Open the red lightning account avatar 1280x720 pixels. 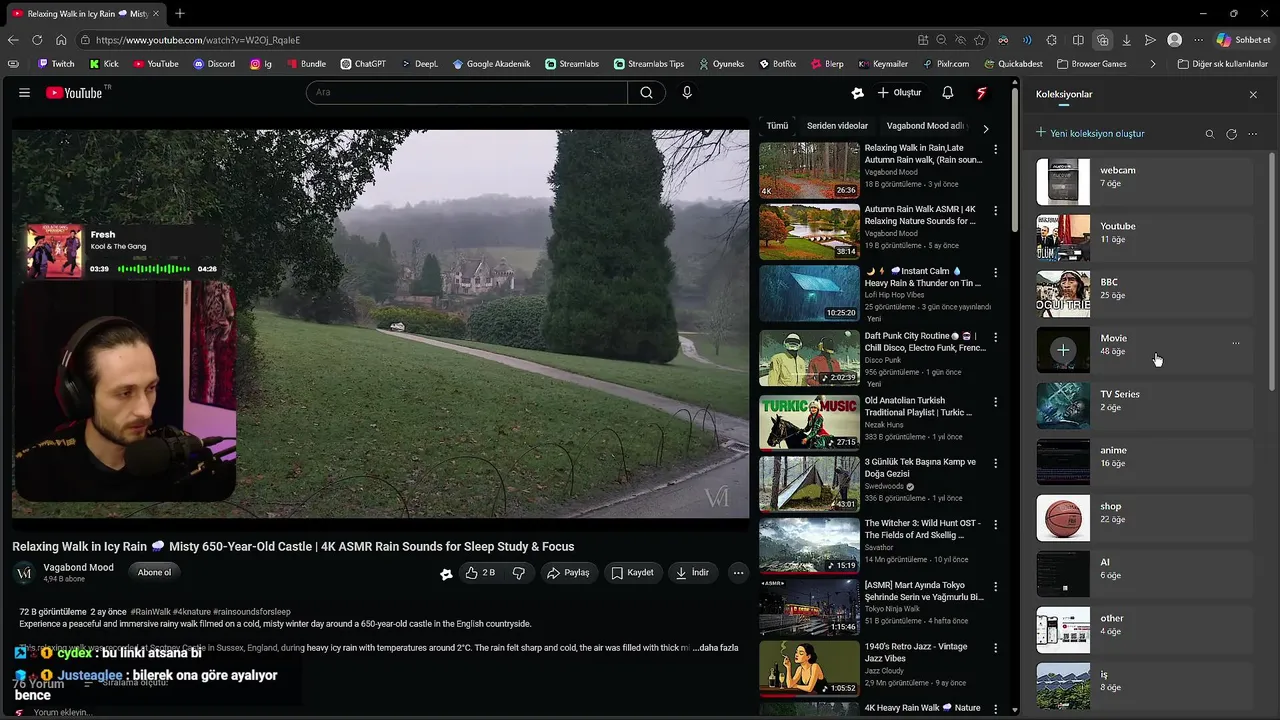coord(982,92)
